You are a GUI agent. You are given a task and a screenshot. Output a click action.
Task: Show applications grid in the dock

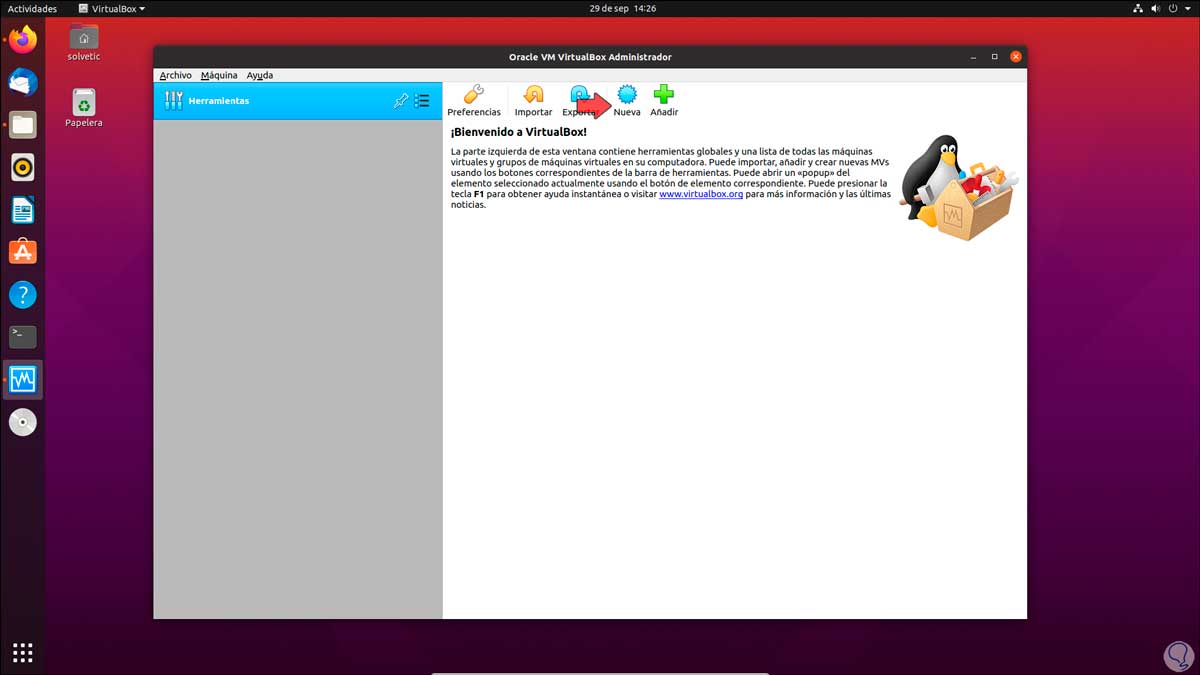(x=23, y=652)
